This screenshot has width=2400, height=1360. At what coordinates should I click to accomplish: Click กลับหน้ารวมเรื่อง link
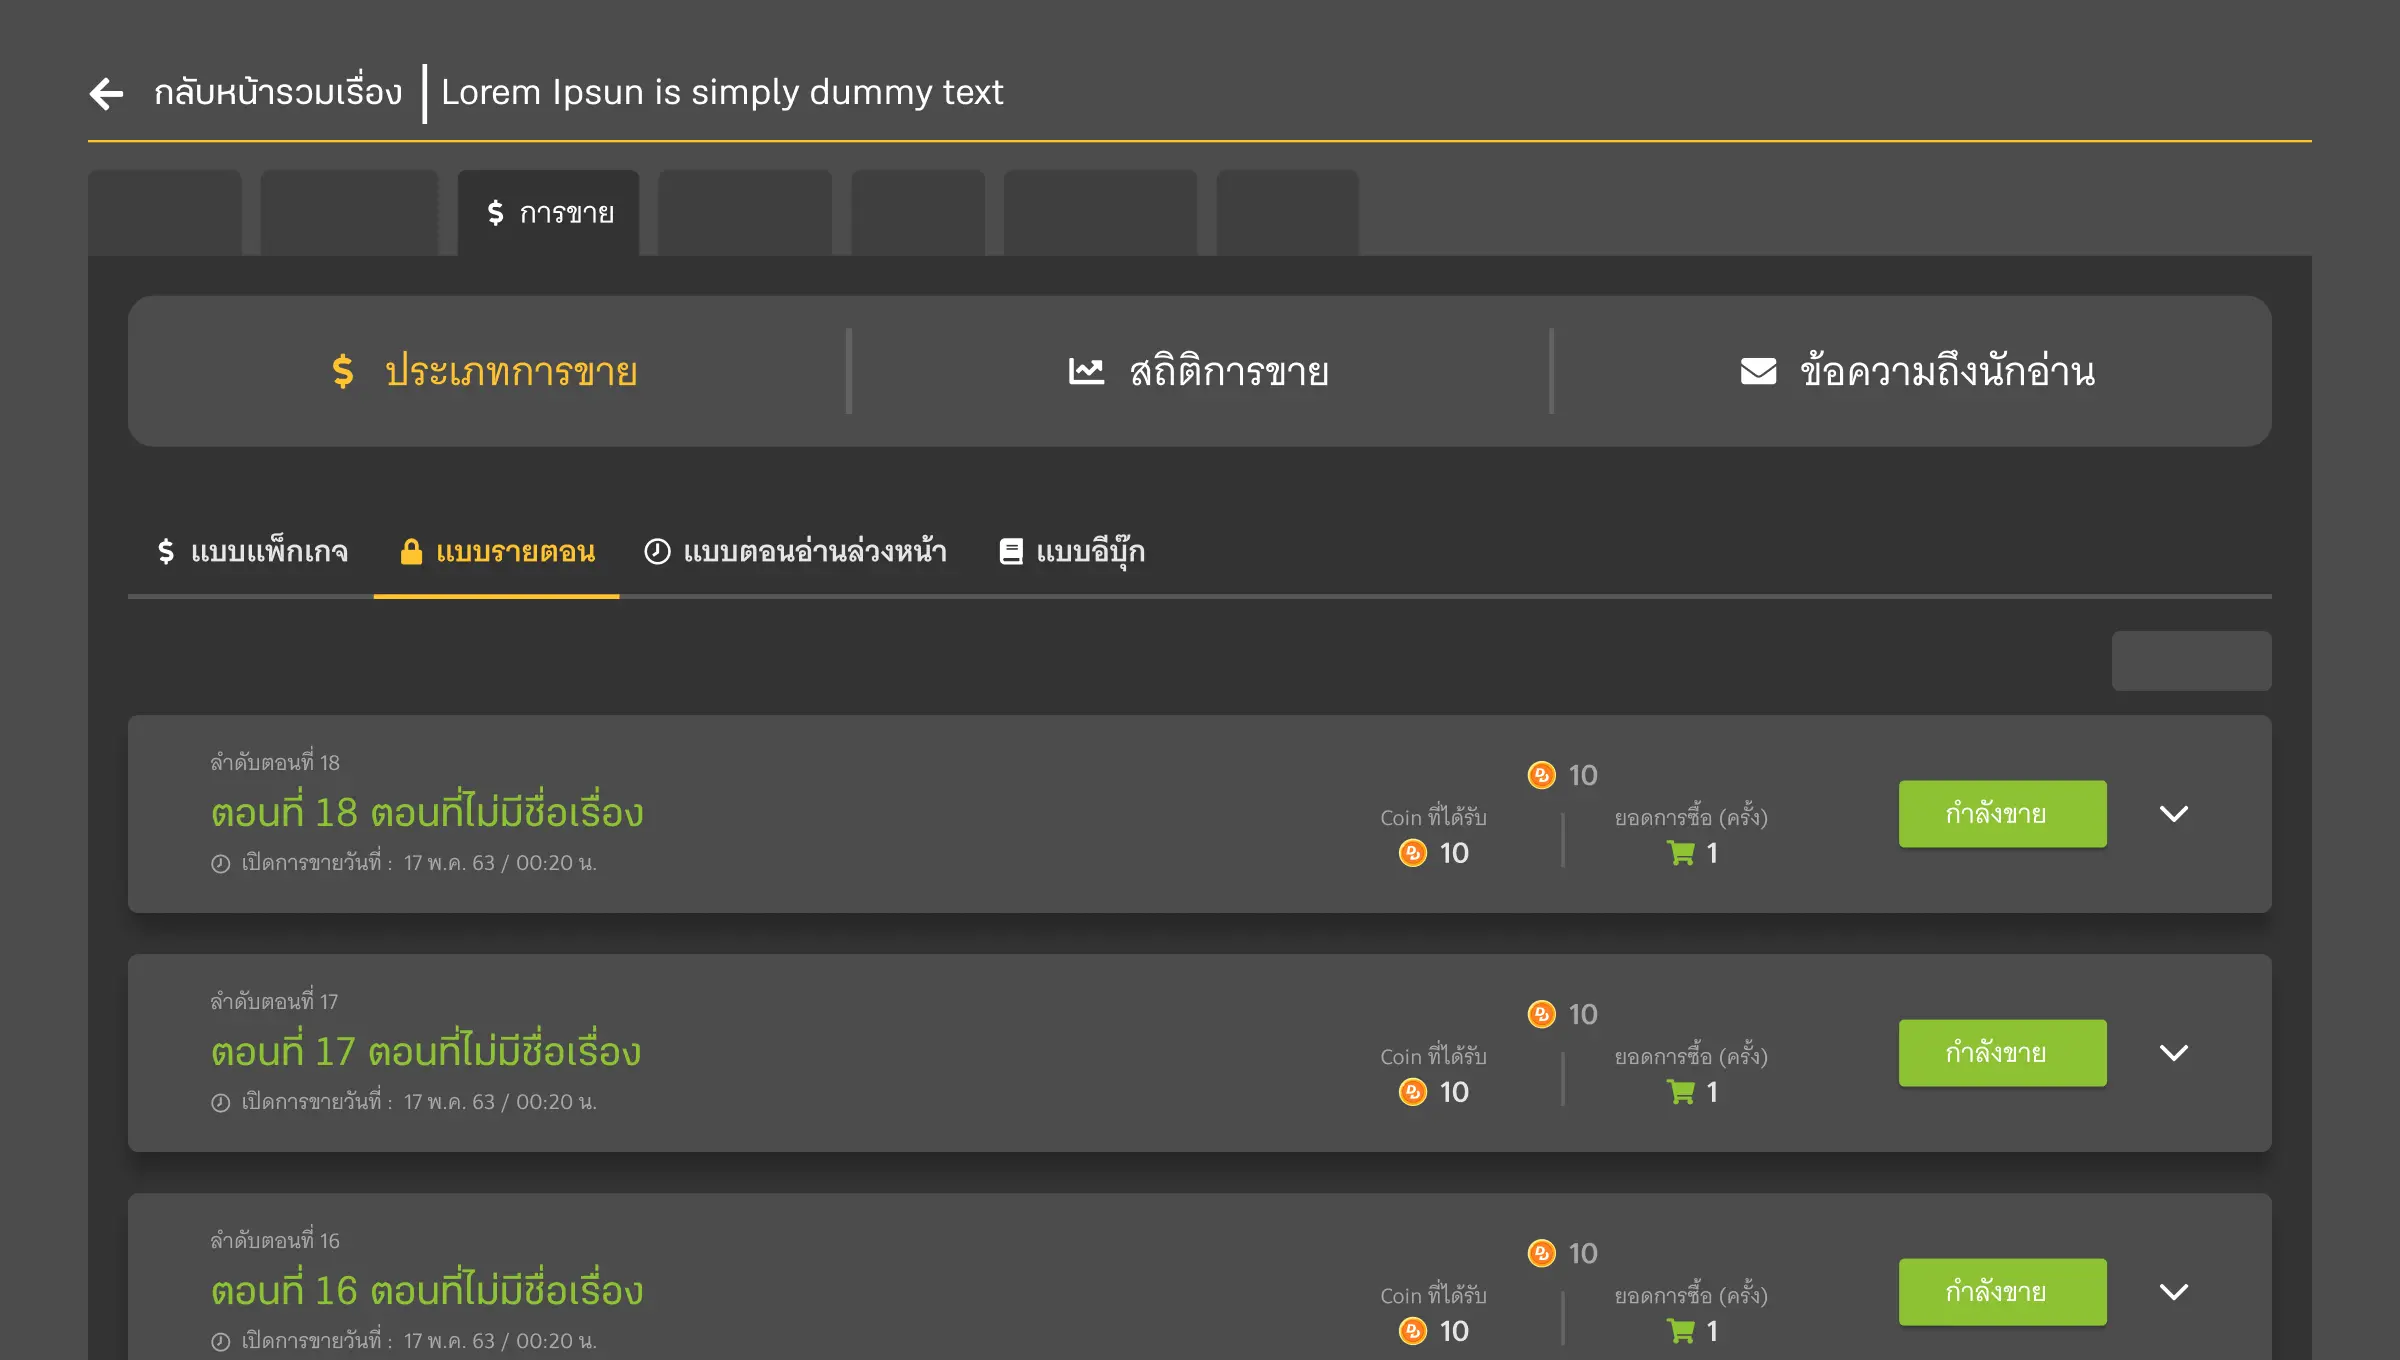[x=277, y=93]
